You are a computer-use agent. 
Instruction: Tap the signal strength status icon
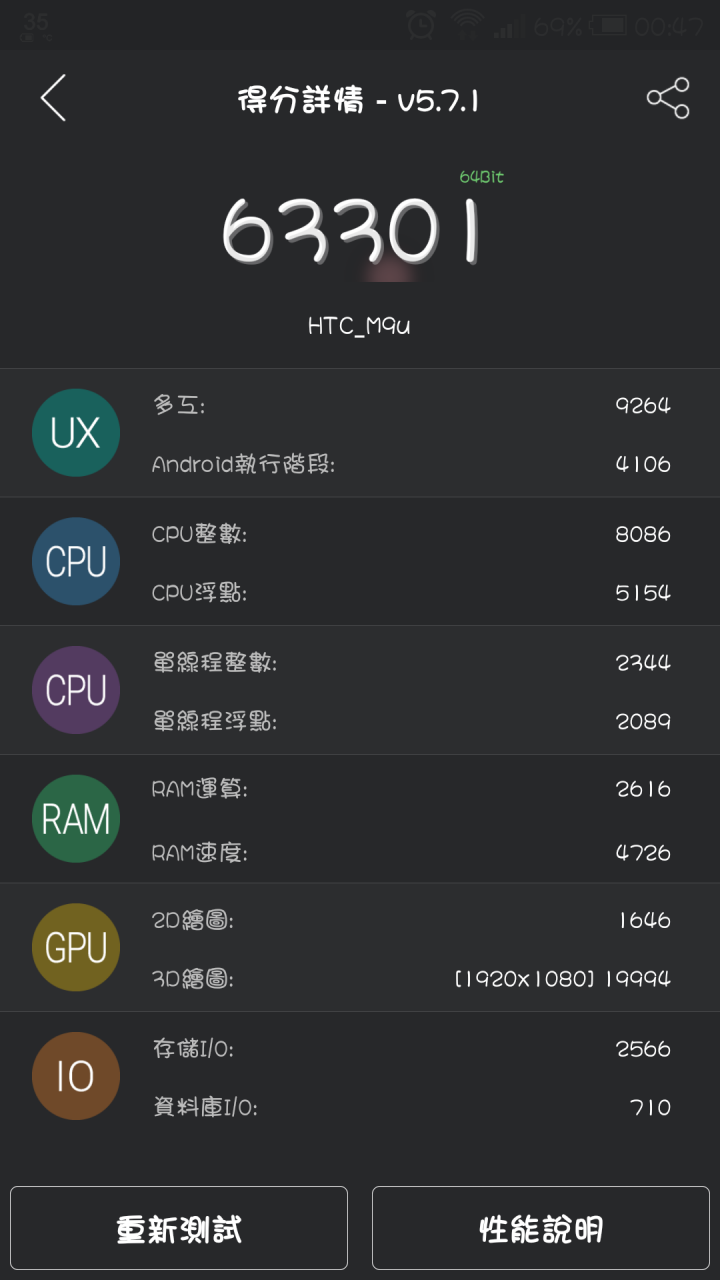[x=507, y=27]
